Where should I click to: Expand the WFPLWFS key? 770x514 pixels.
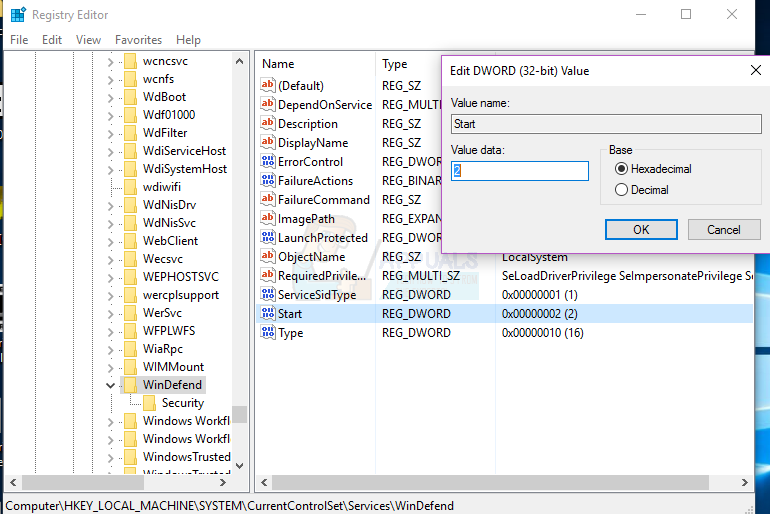pyautogui.click(x=110, y=332)
